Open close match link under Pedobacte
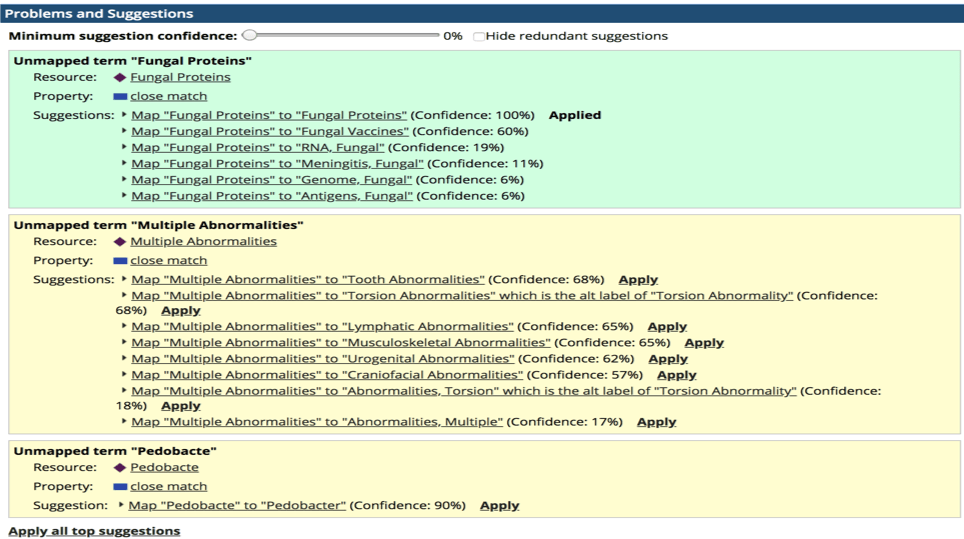Image resolution: width=964 pixels, height=539 pixels. (x=168, y=487)
